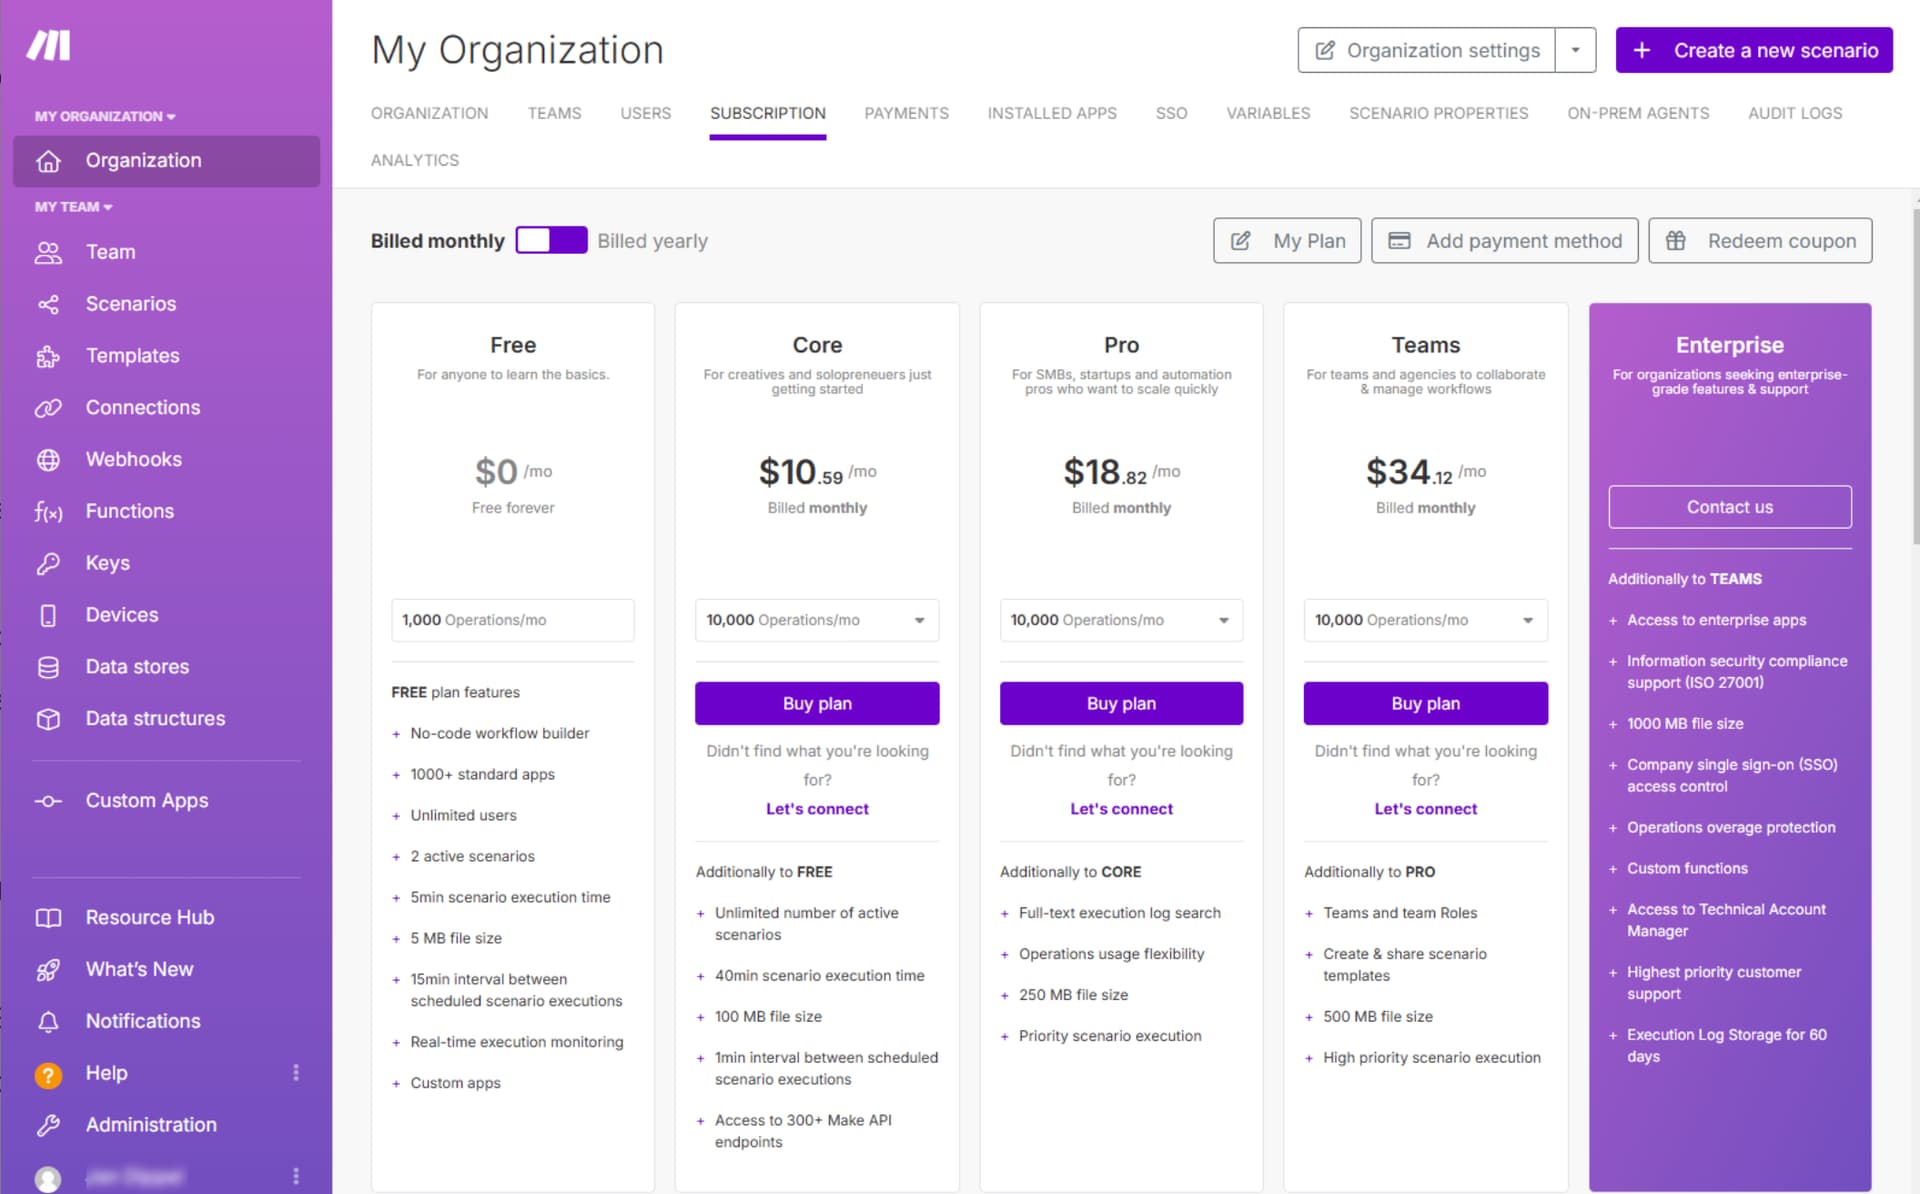Switch to the USERS tab
This screenshot has height=1194, width=1920.
coord(646,113)
